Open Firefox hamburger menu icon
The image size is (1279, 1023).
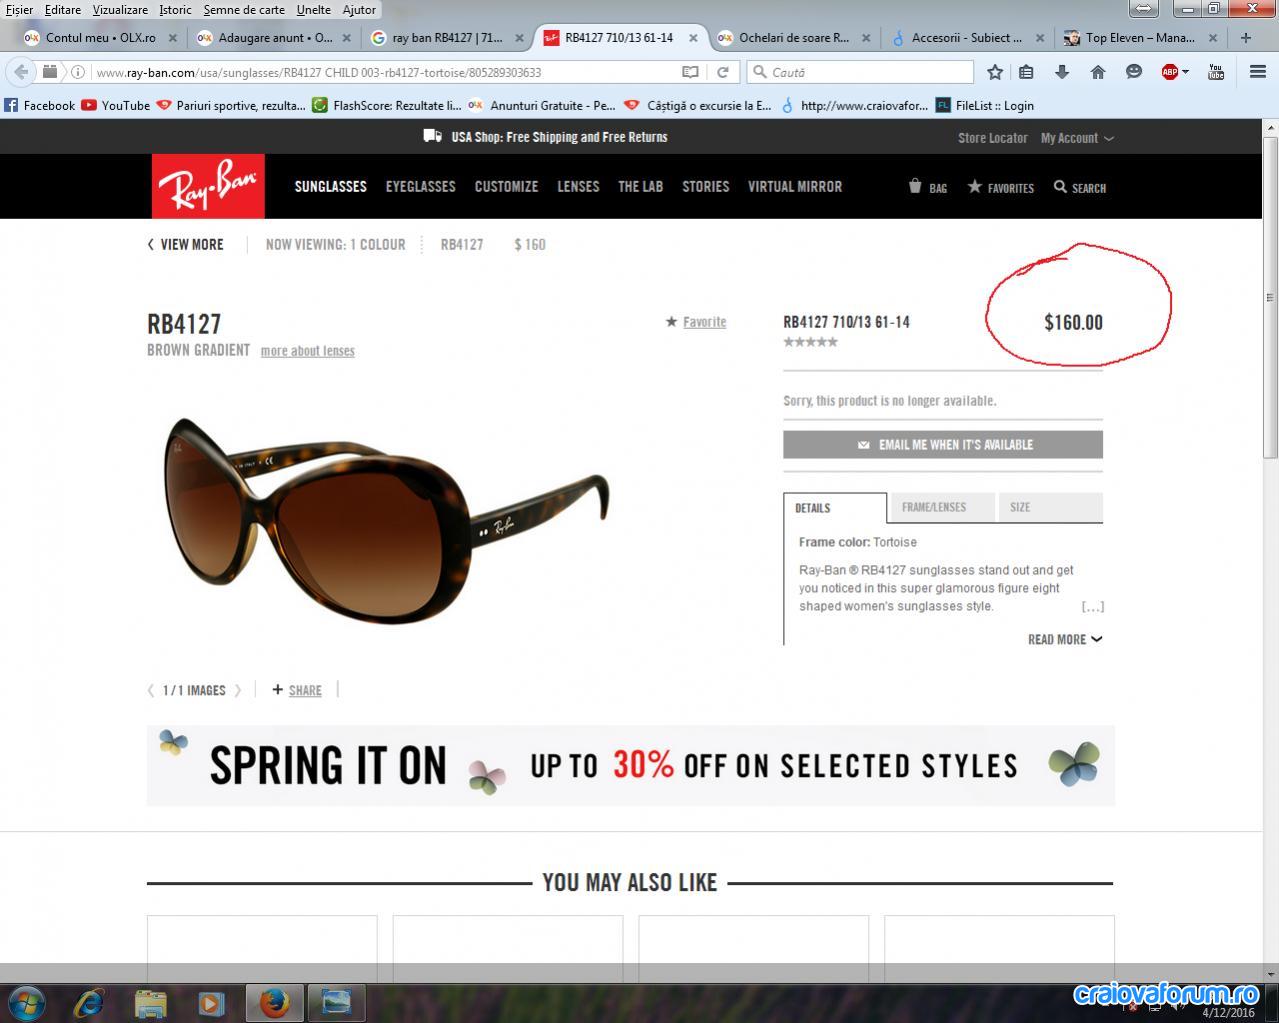1258,72
